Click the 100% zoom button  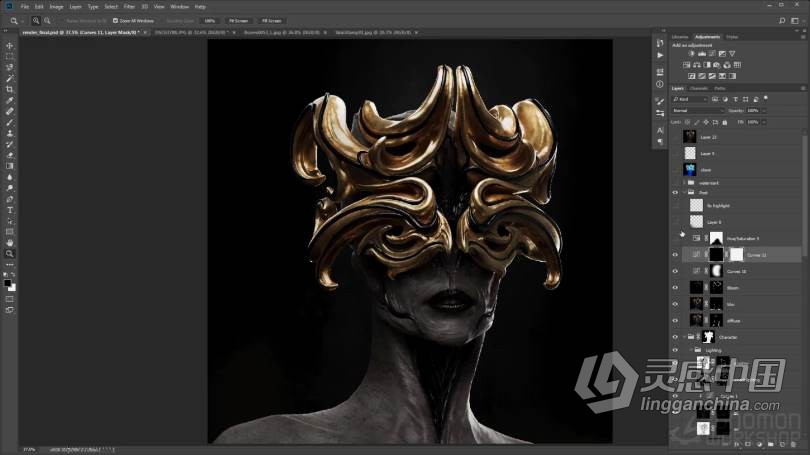pos(209,21)
